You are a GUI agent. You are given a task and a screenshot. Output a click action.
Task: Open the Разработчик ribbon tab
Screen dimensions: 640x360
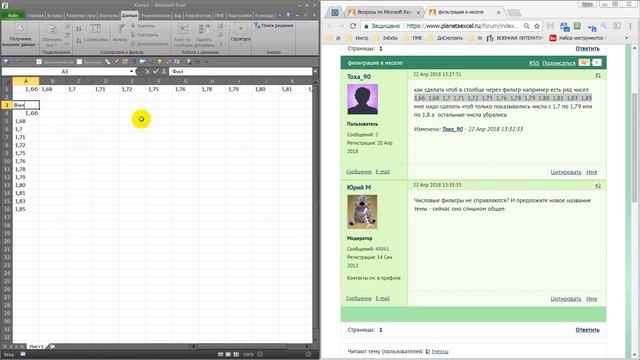(x=198, y=16)
